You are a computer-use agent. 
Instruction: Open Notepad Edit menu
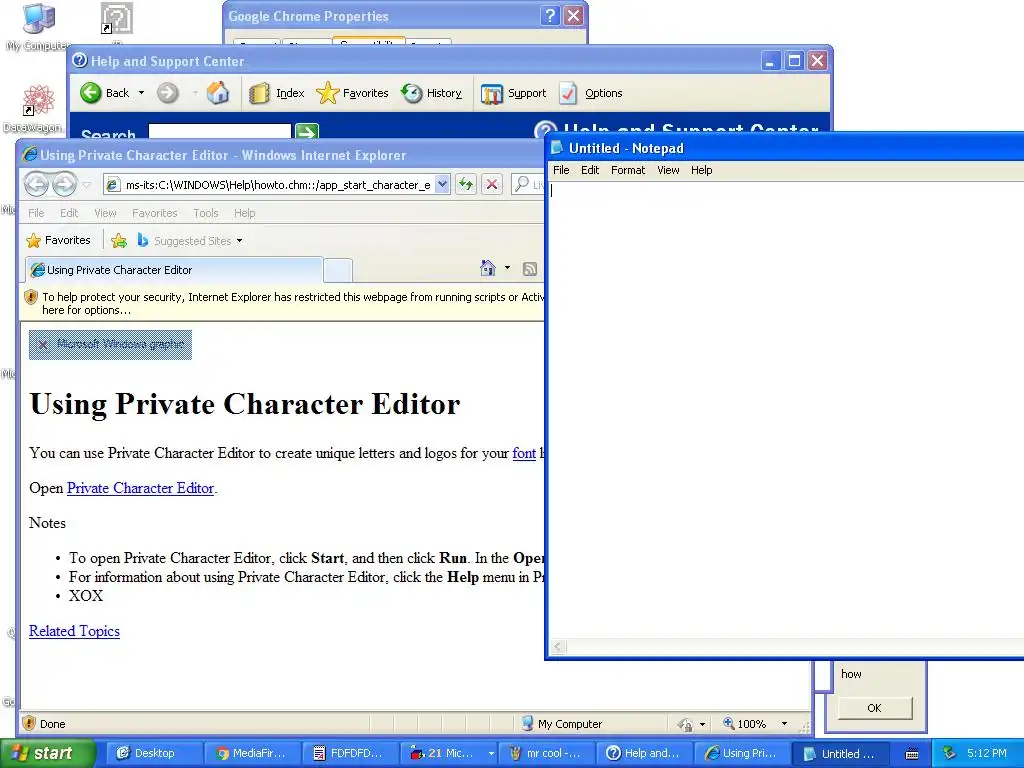click(x=590, y=170)
